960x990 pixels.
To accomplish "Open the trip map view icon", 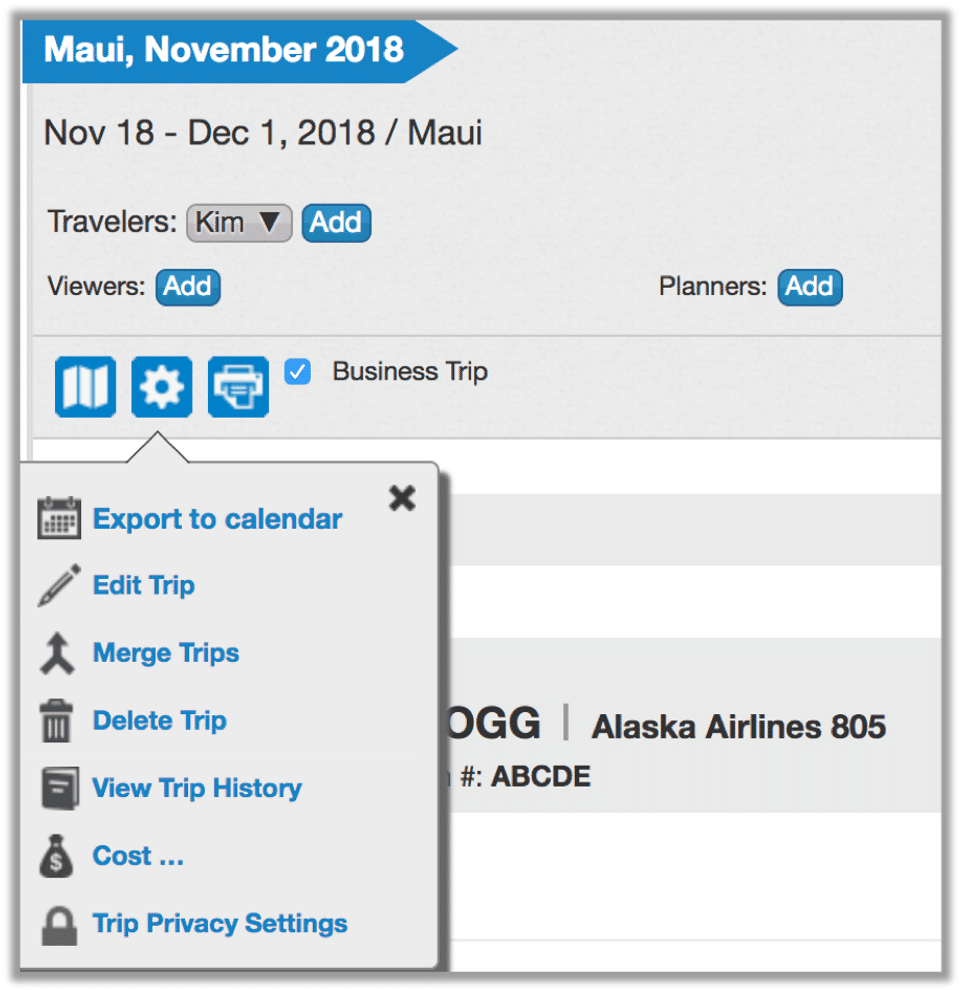I will click(85, 386).
